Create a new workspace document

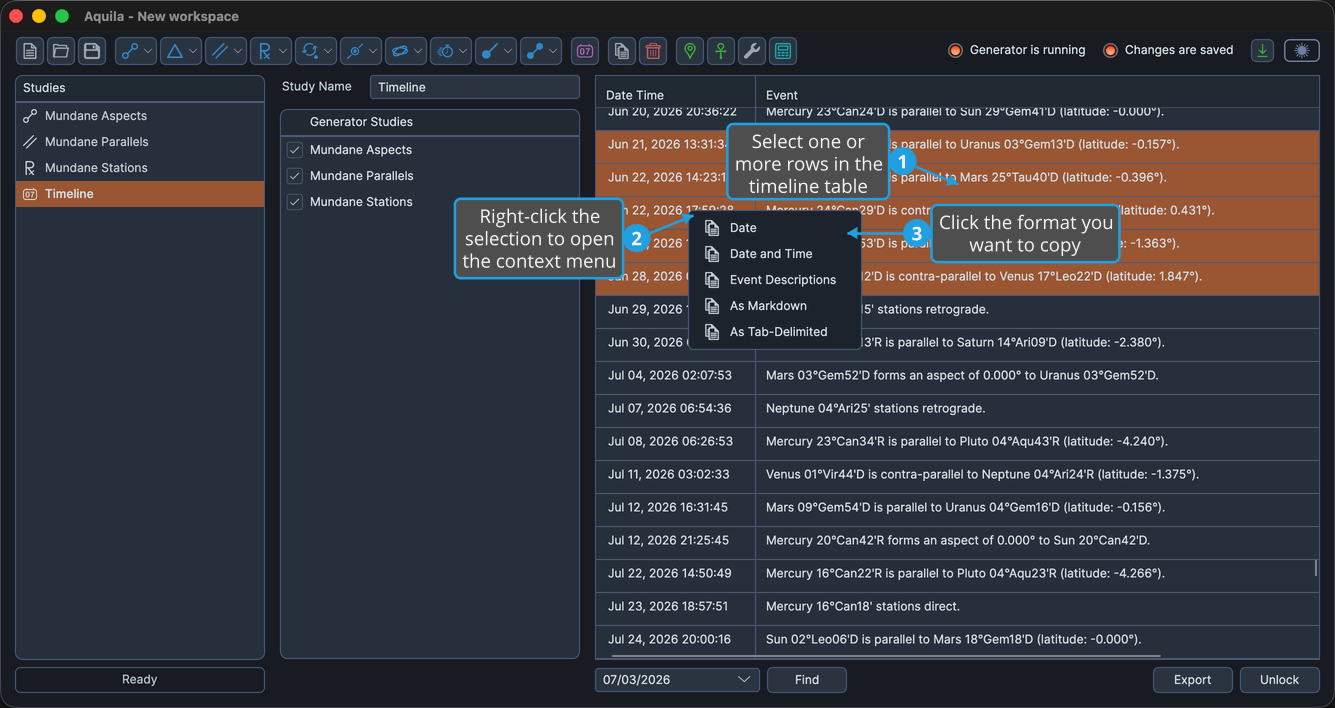[x=30, y=51]
